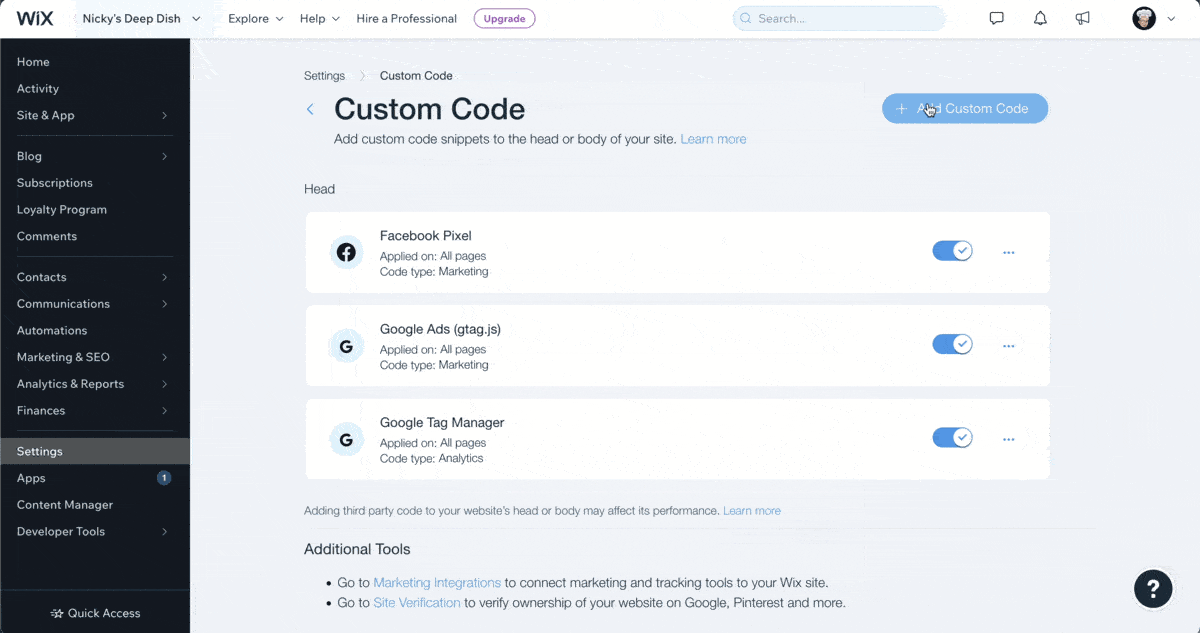Click the megaphone announcements icon
1200x633 pixels.
pyautogui.click(x=1082, y=18)
